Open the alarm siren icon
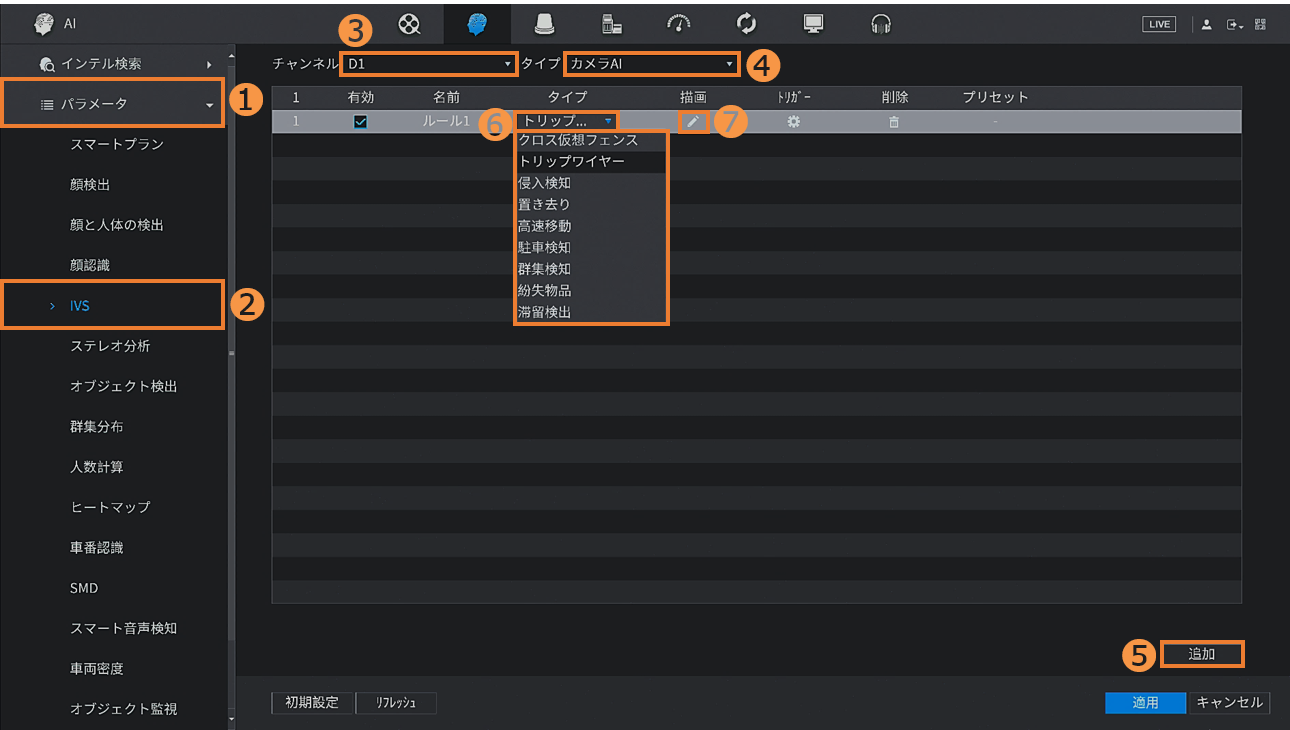The width and height of the screenshot is (1290, 730). coord(544,24)
